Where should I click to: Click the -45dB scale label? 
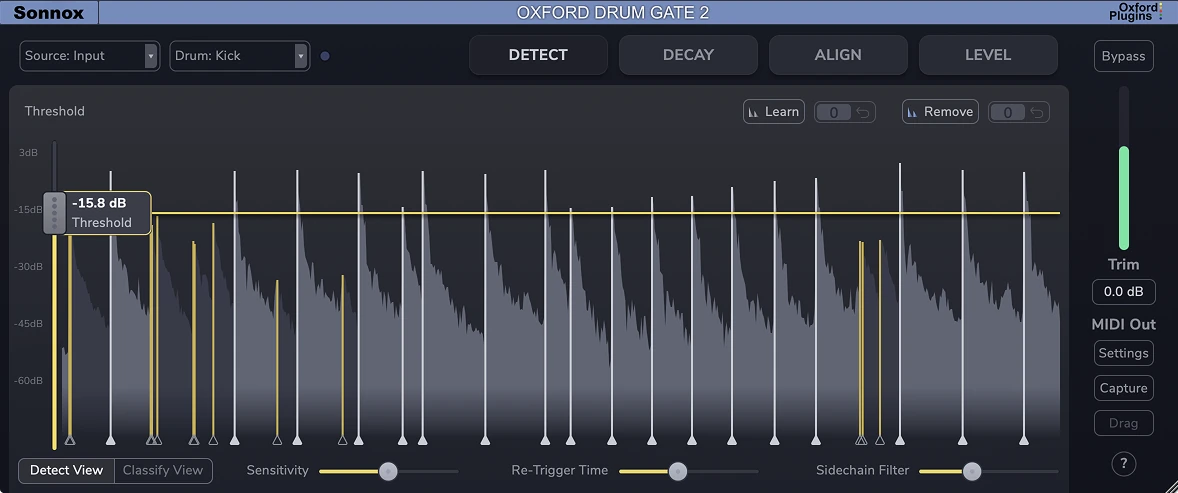28,324
